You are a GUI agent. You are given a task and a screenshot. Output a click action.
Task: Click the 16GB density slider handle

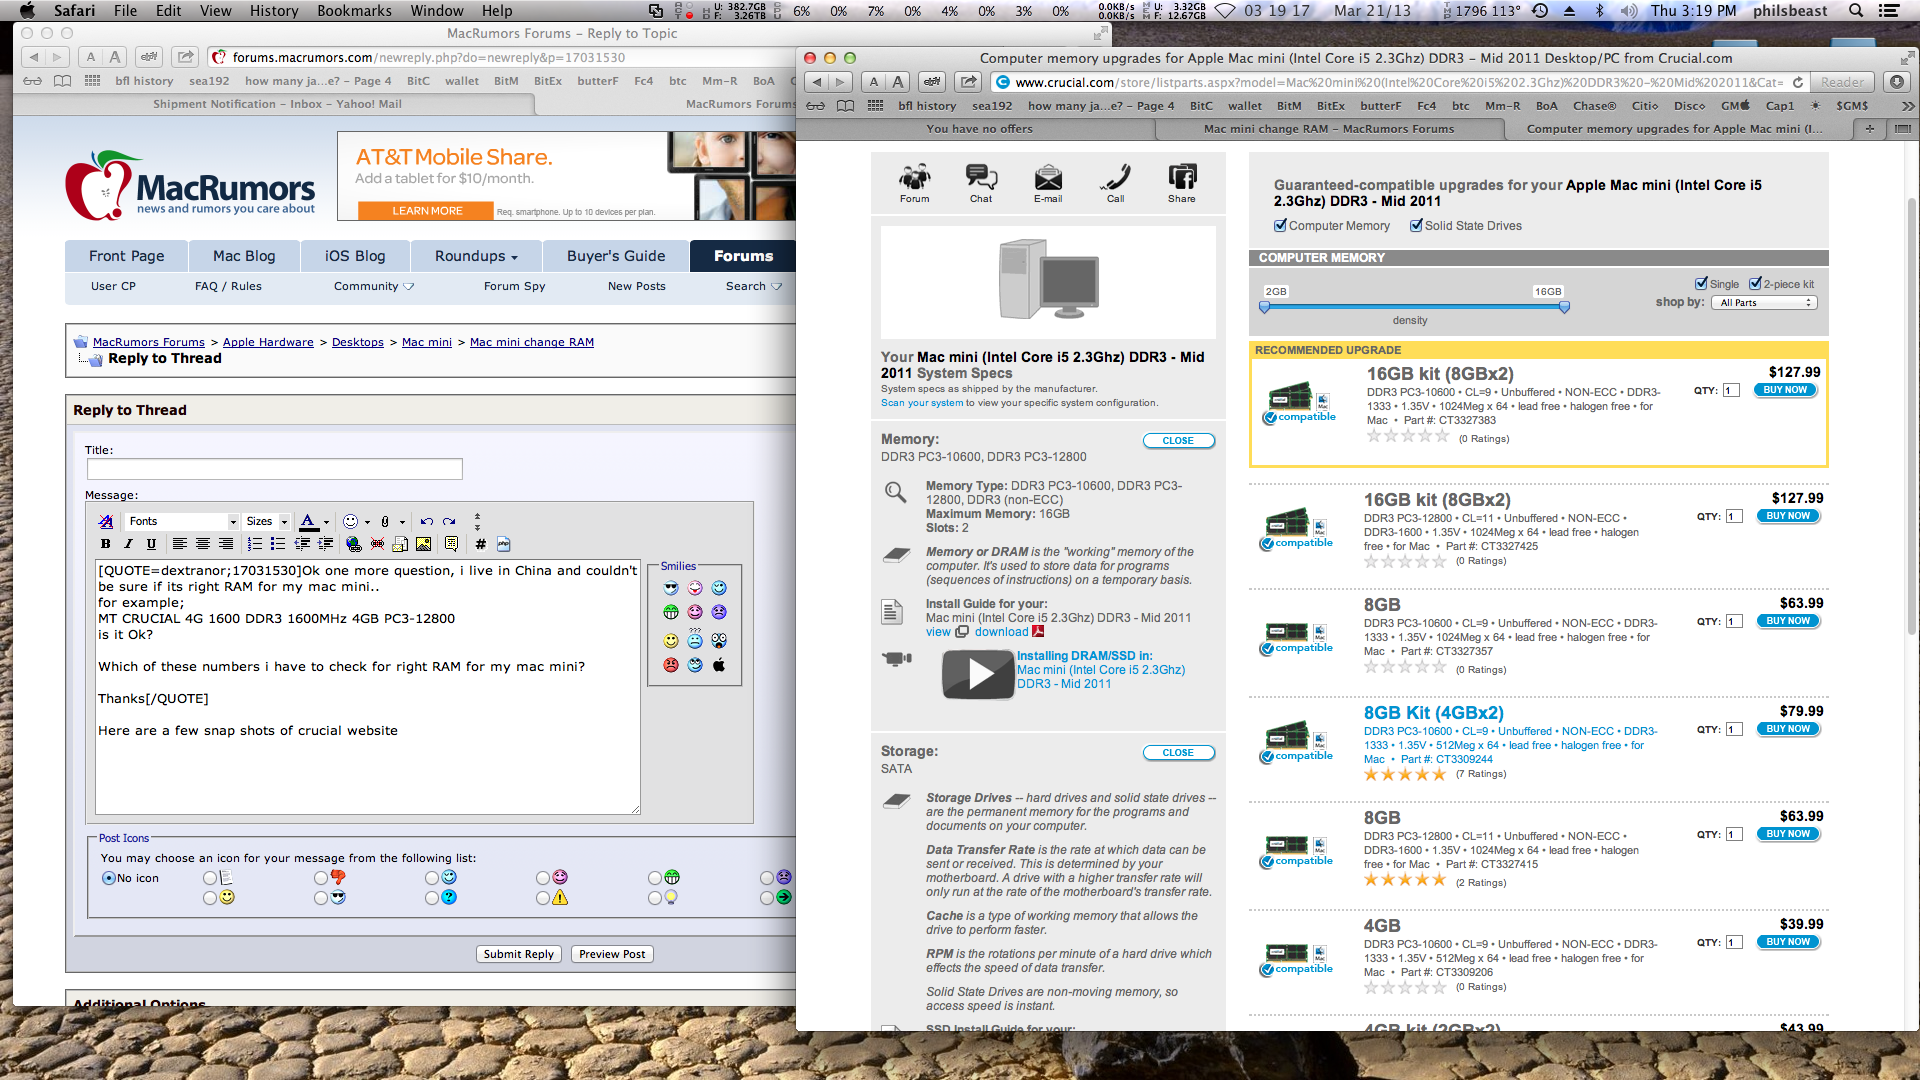click(x=1564, y=307)
